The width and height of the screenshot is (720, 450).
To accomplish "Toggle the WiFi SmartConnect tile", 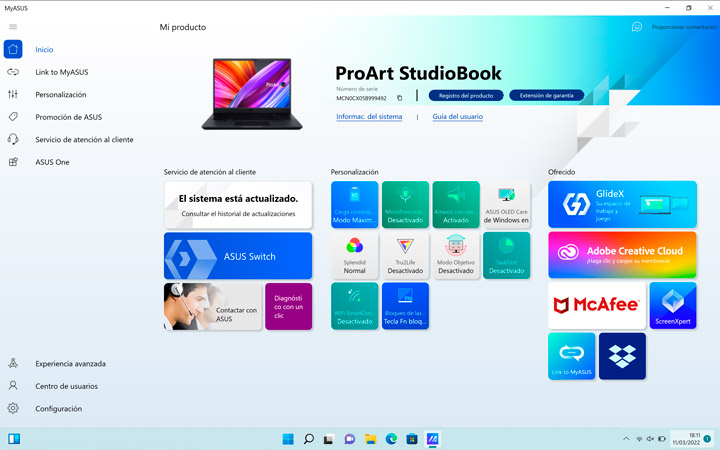I will click(x=354, y=306).
